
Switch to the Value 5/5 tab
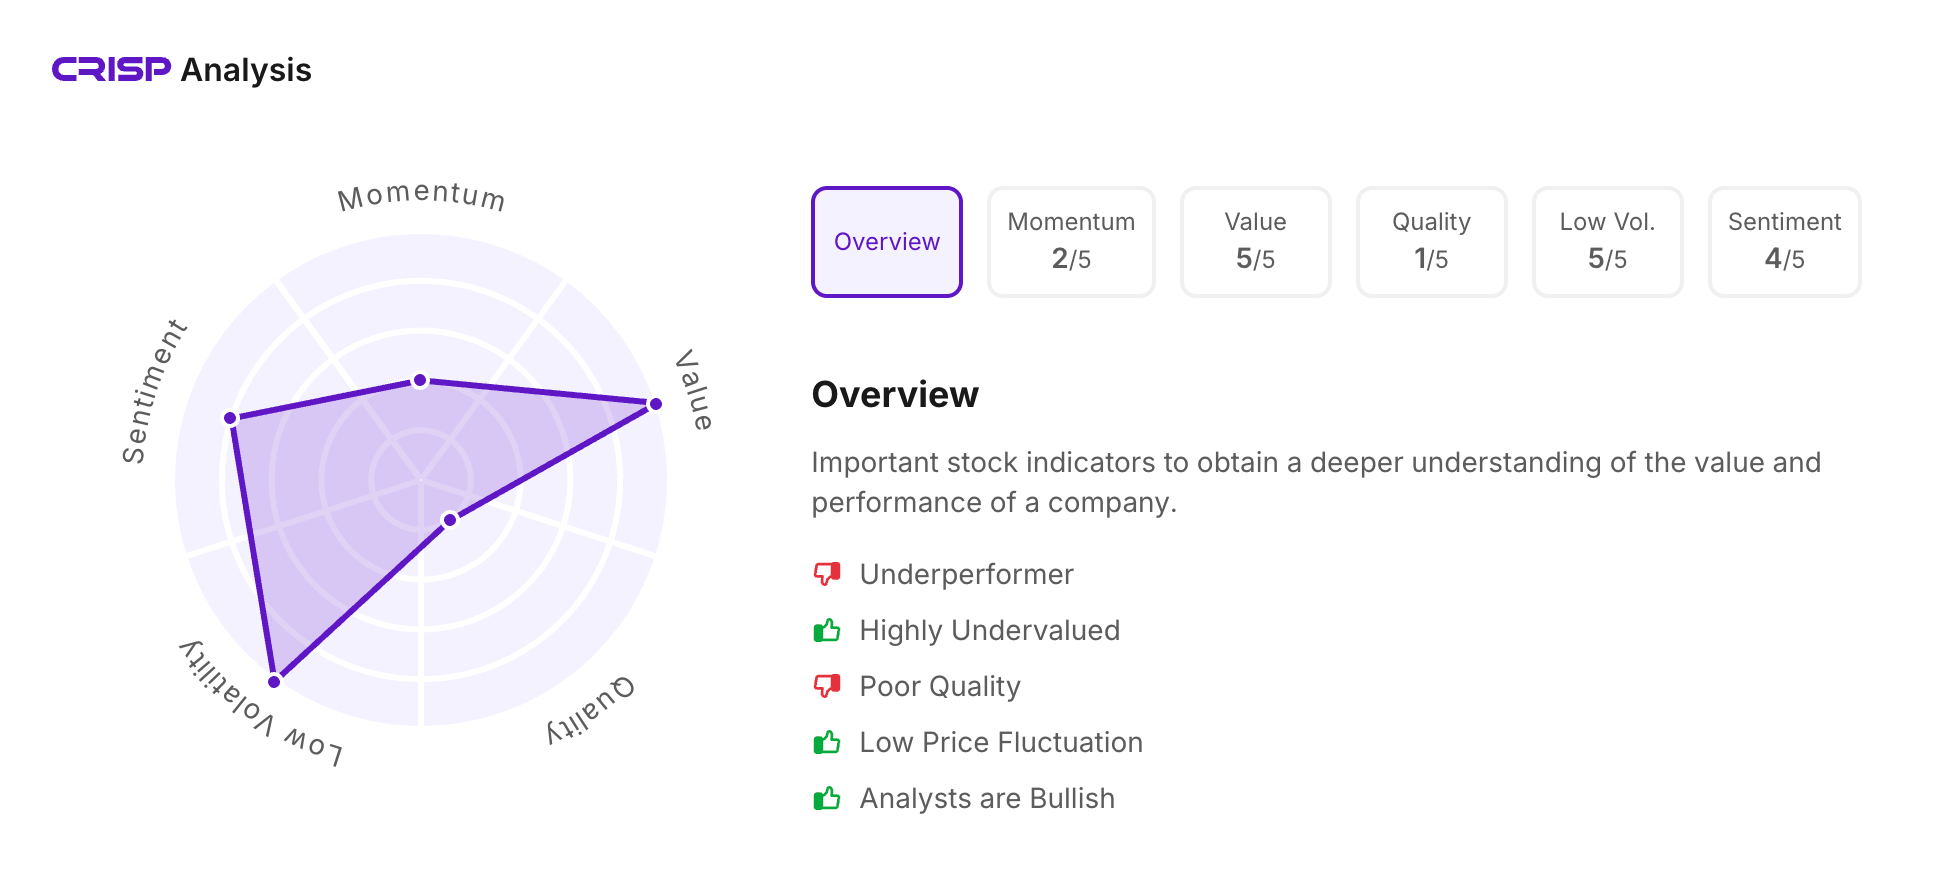(1255, 242)
